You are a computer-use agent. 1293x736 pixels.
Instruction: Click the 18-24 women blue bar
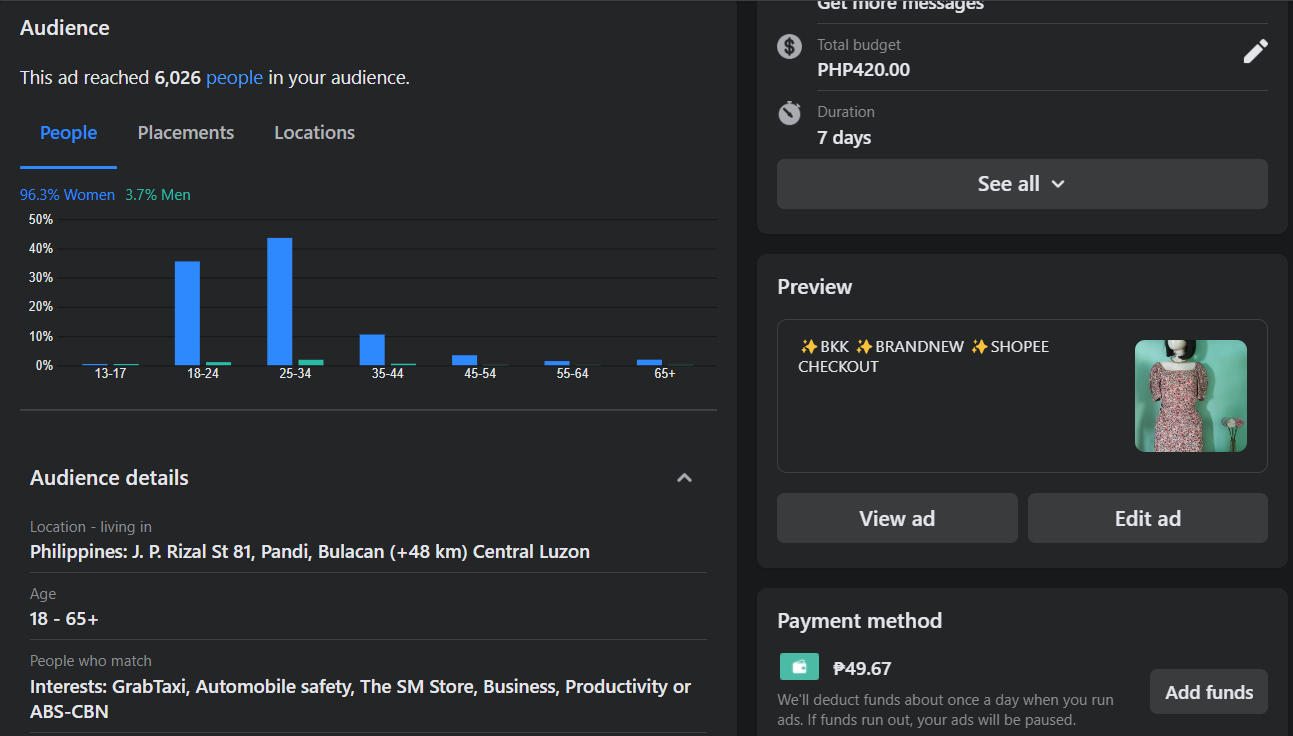[x=187, y=313]
